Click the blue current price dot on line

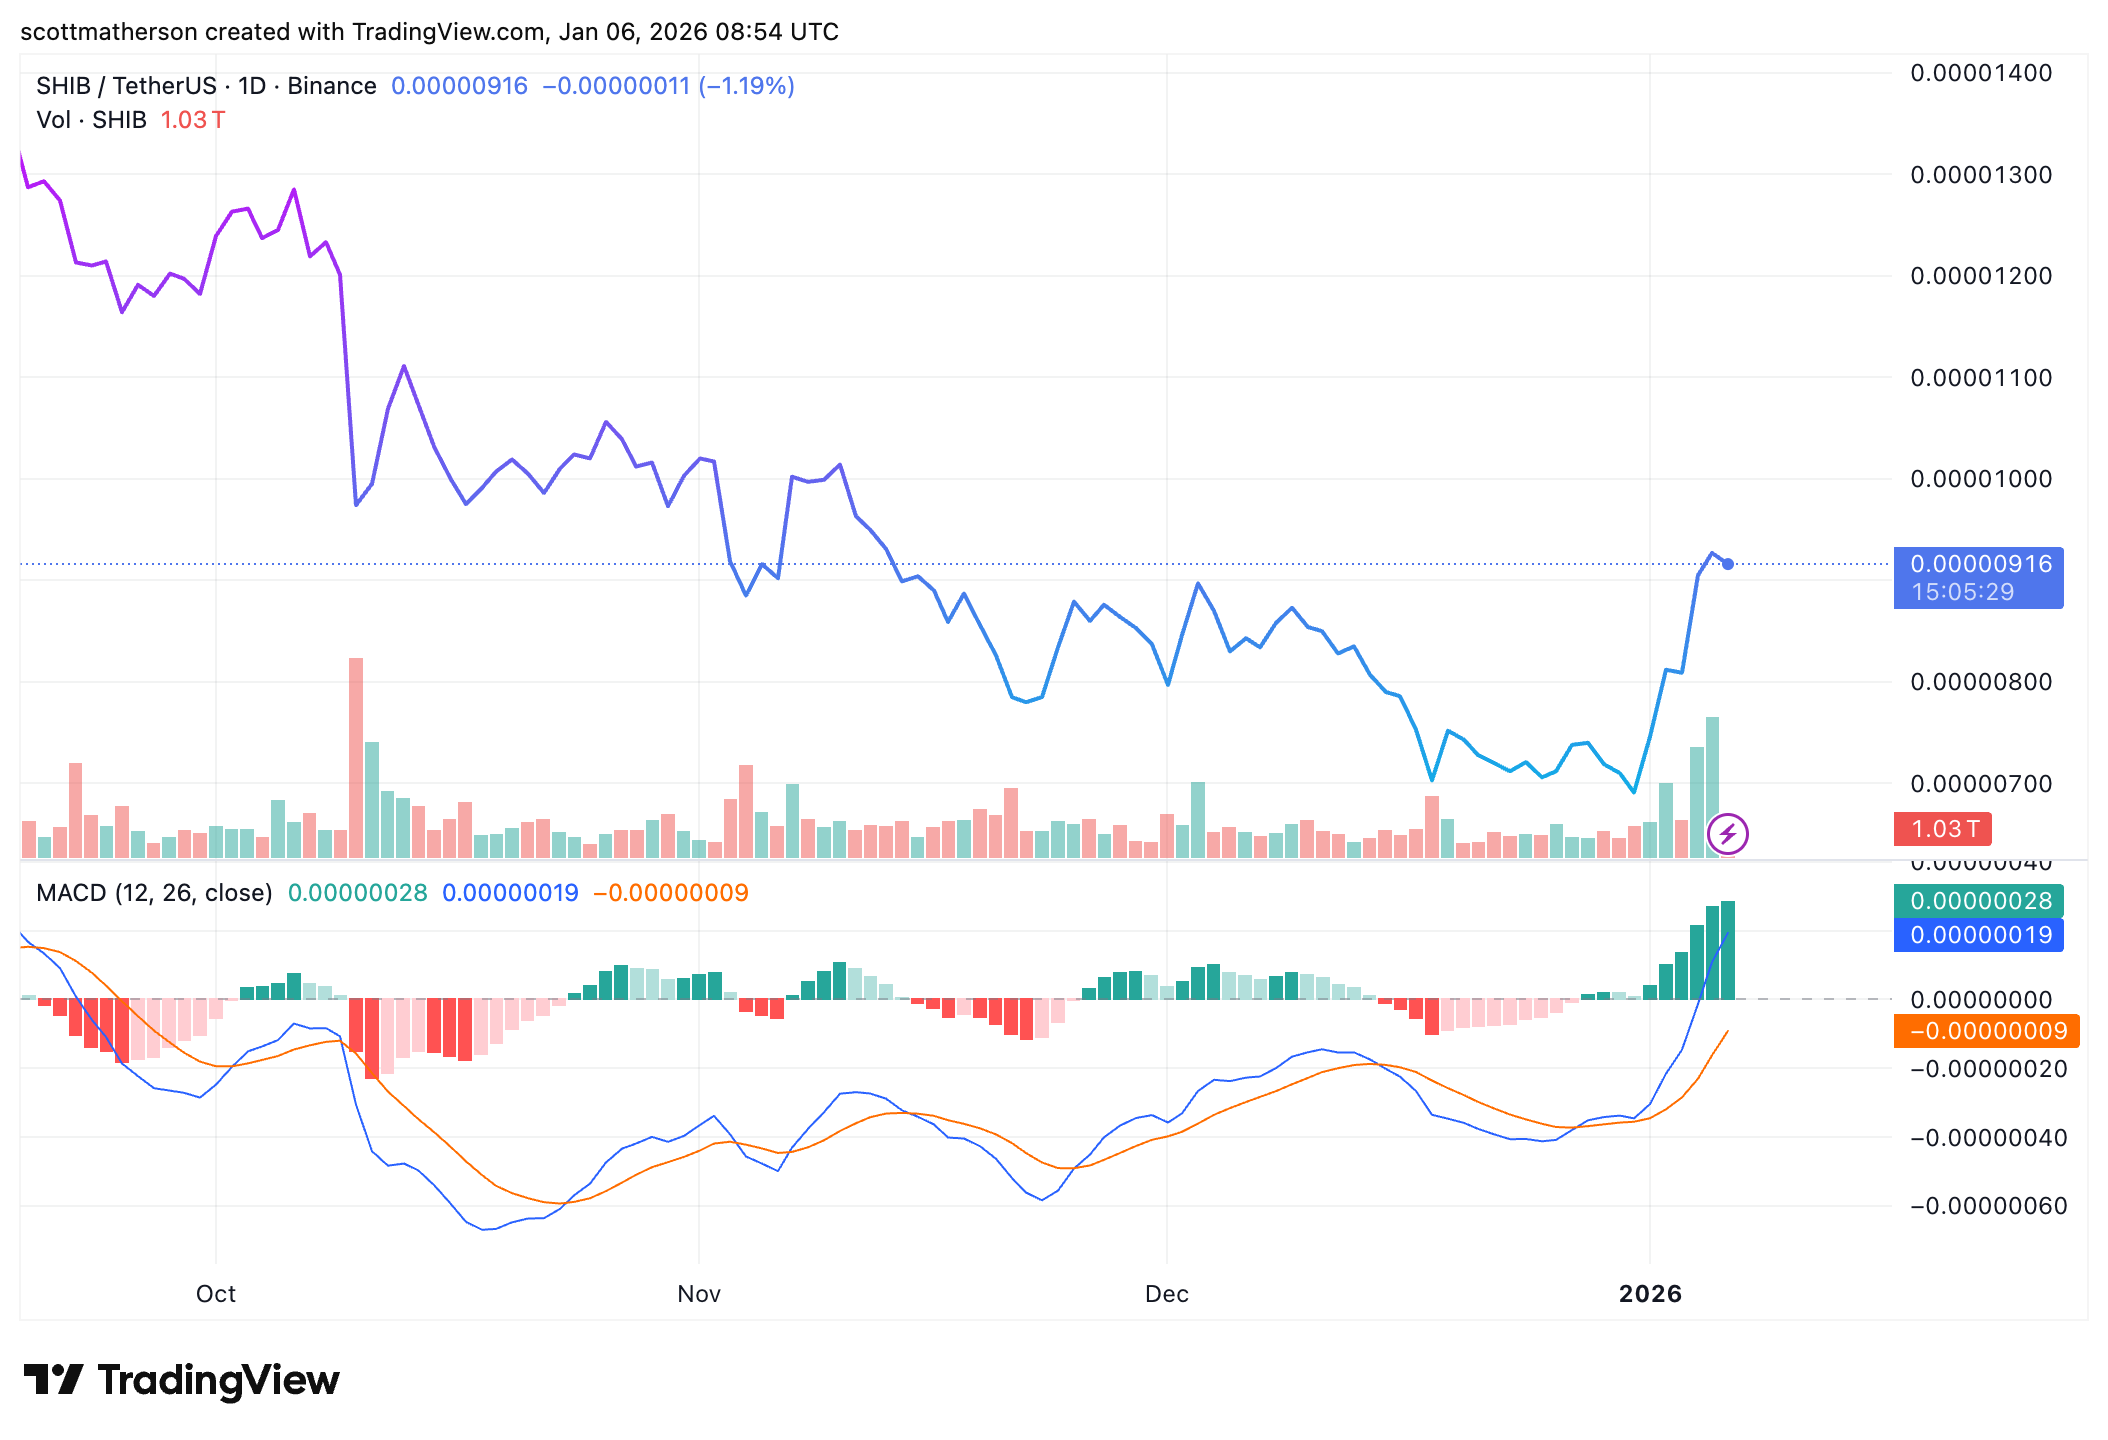tap(1727, 564)
